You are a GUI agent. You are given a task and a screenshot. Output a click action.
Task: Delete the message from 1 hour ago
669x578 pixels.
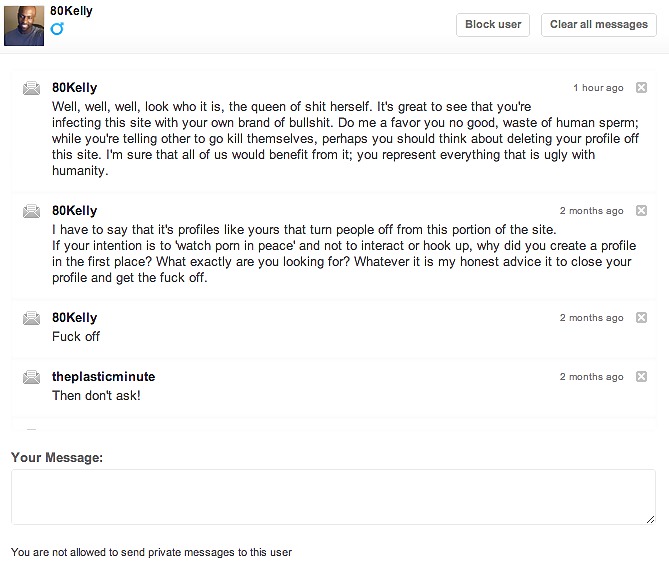[x=641, y=88]
